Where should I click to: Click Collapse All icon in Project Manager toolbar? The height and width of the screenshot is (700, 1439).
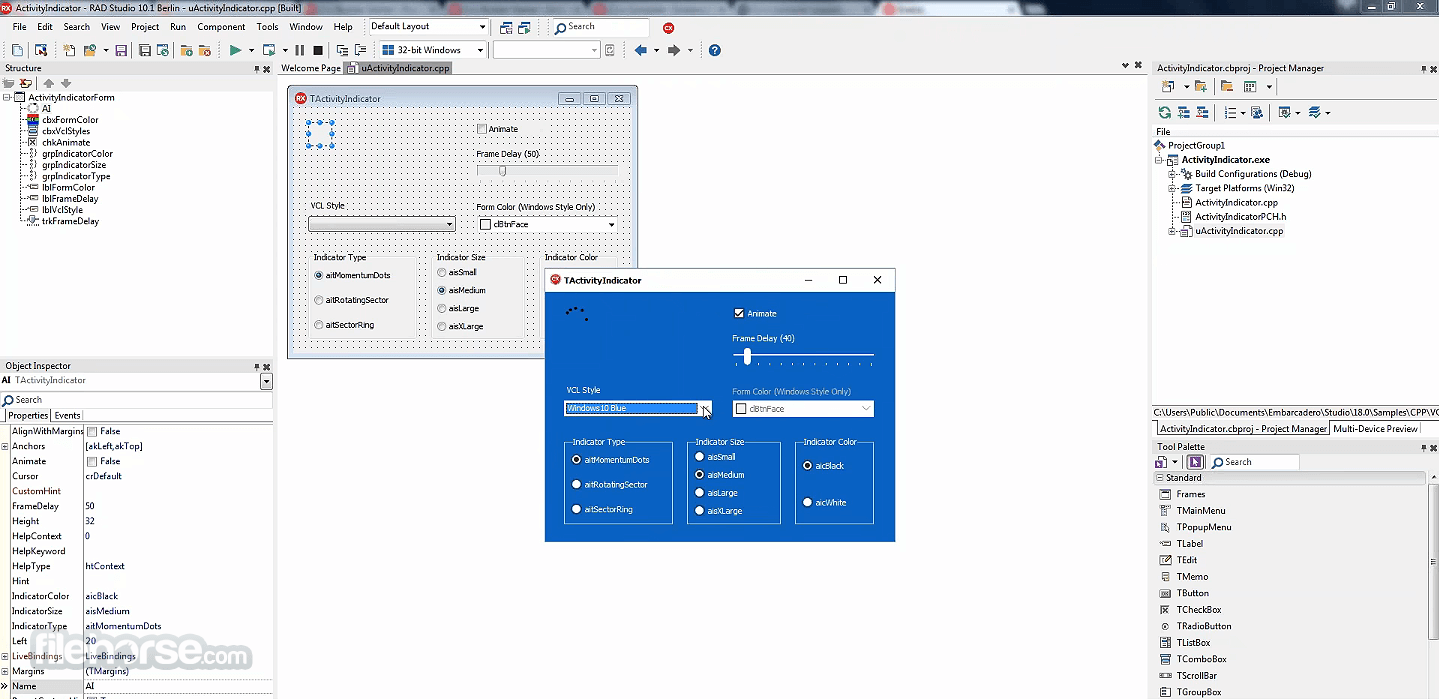click(1202, 113)
